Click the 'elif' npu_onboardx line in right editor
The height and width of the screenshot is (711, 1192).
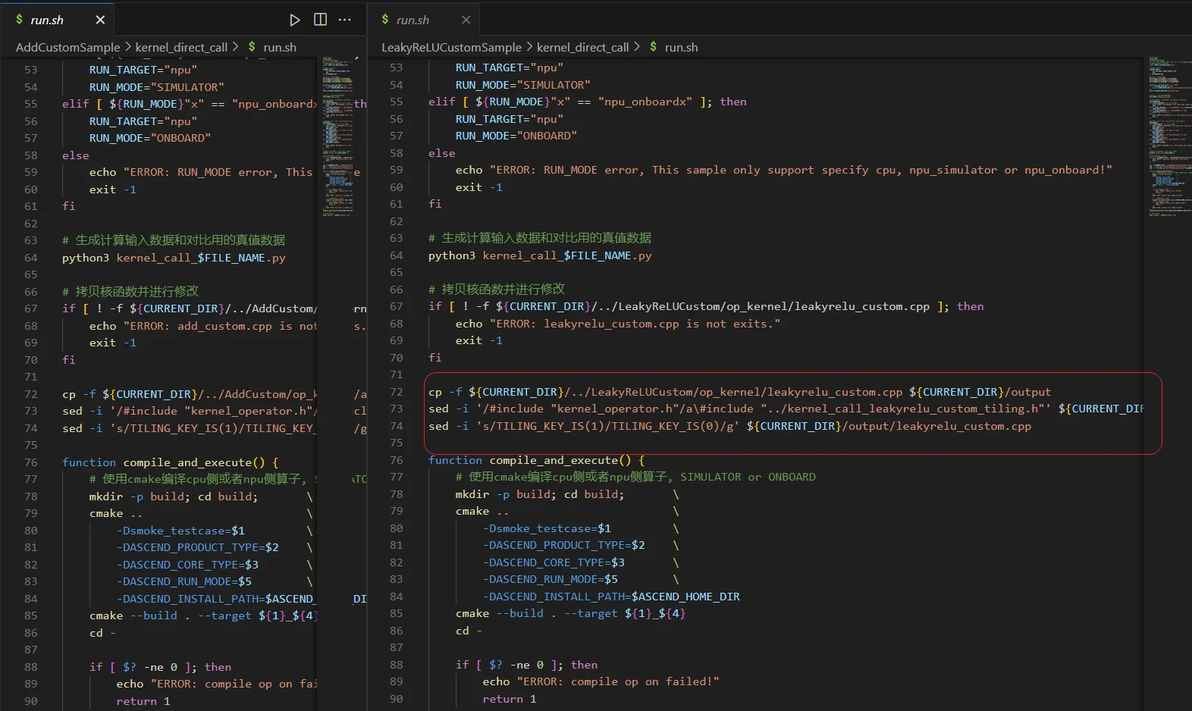point(587,101)
